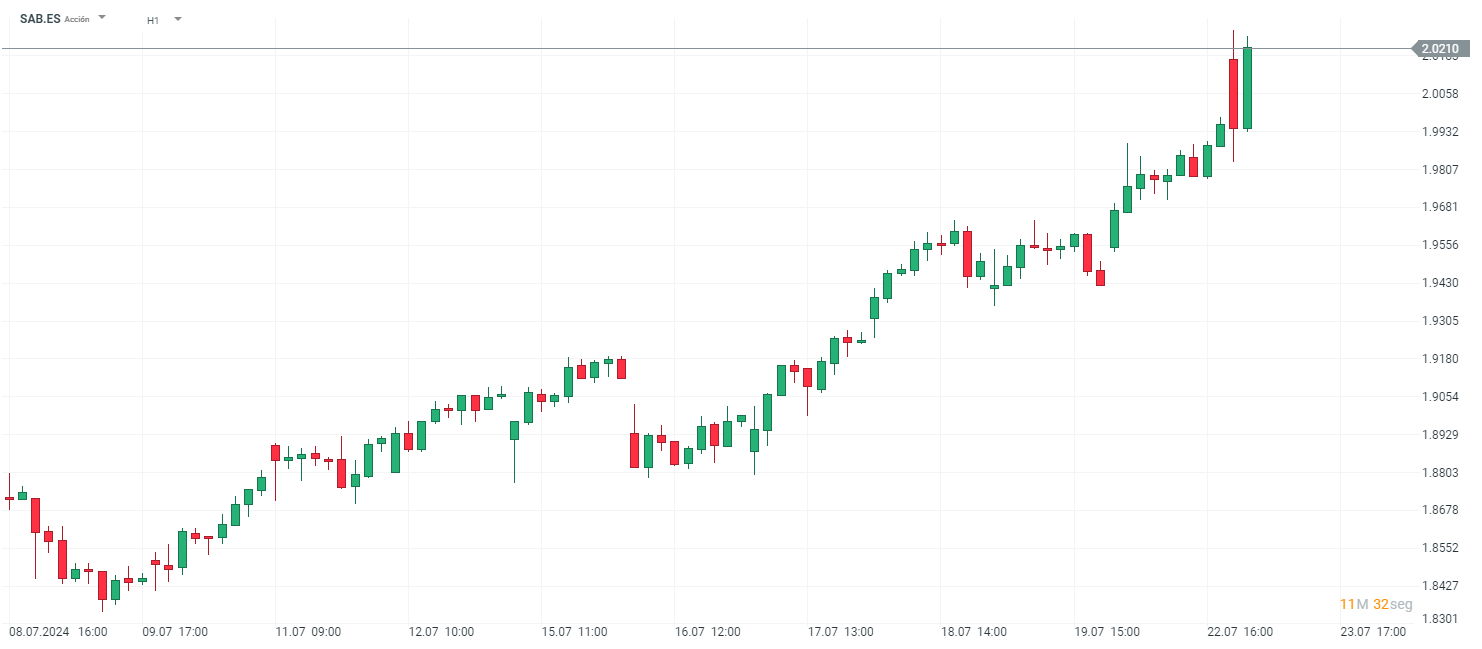Screen dimensions: 1482x649
Task: Expand the H1 timeframe dropdown arrow
Action: (x=178, y=18)
